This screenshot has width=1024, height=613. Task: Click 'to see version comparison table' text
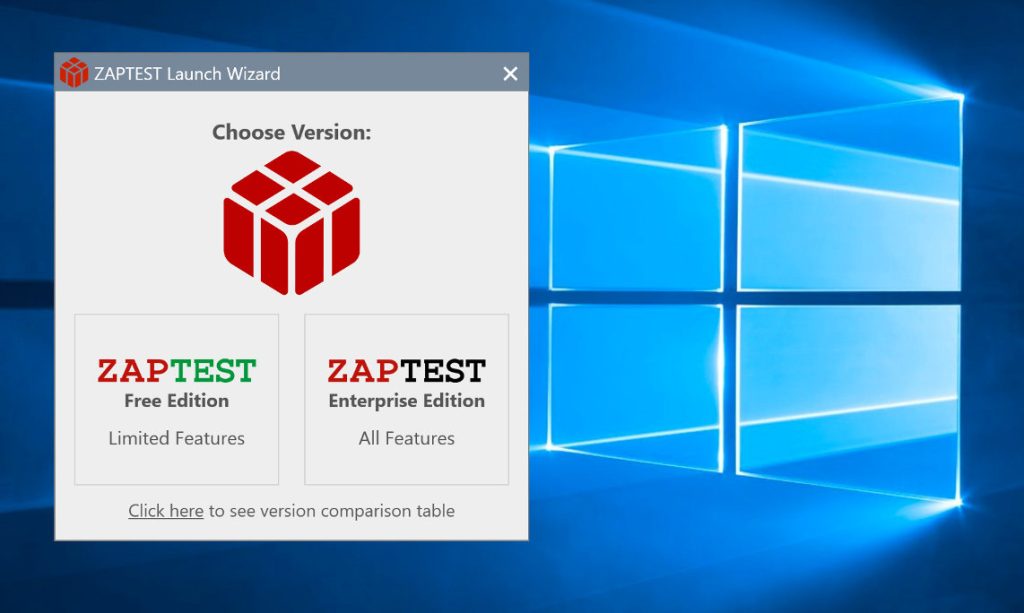click(x=332, y=511)
